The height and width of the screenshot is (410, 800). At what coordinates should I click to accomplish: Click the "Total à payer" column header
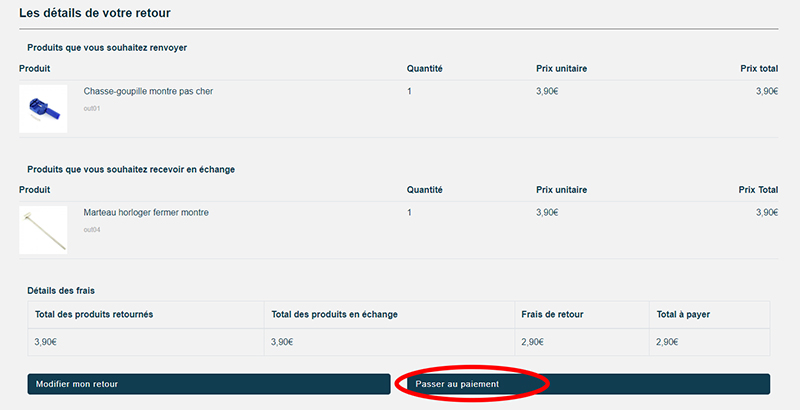[683, 315]
